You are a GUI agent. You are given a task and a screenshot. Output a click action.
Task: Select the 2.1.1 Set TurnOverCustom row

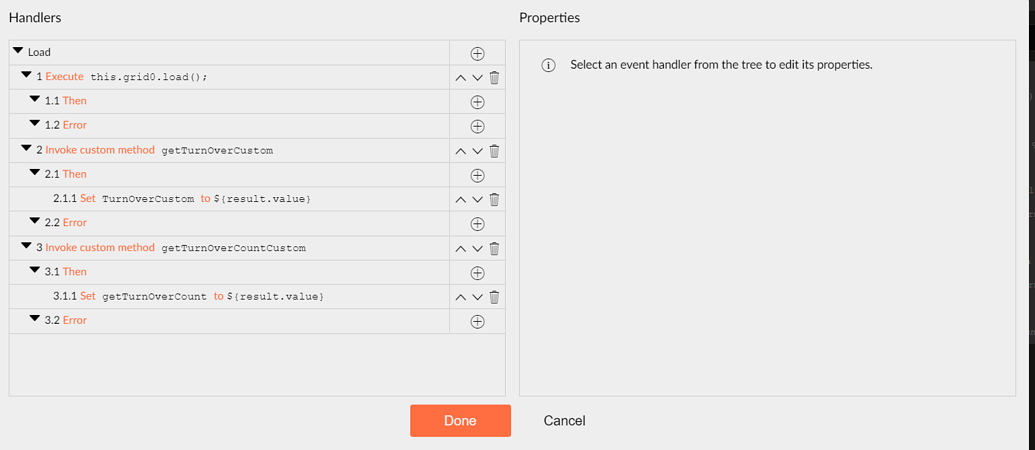point(229,199)
